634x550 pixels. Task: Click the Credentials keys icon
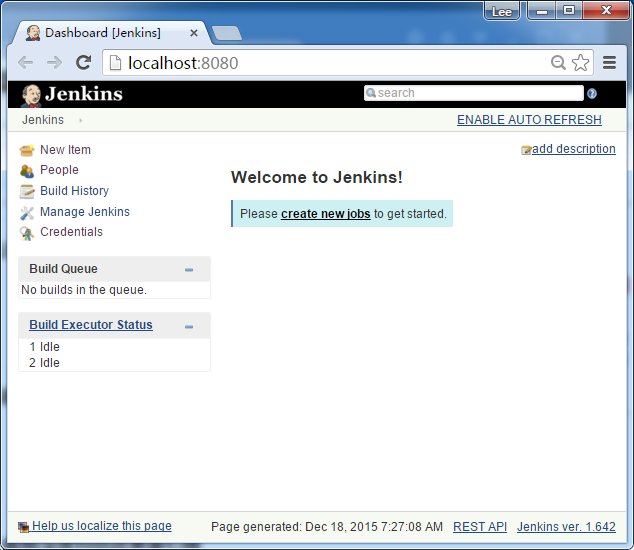(27, 233)
